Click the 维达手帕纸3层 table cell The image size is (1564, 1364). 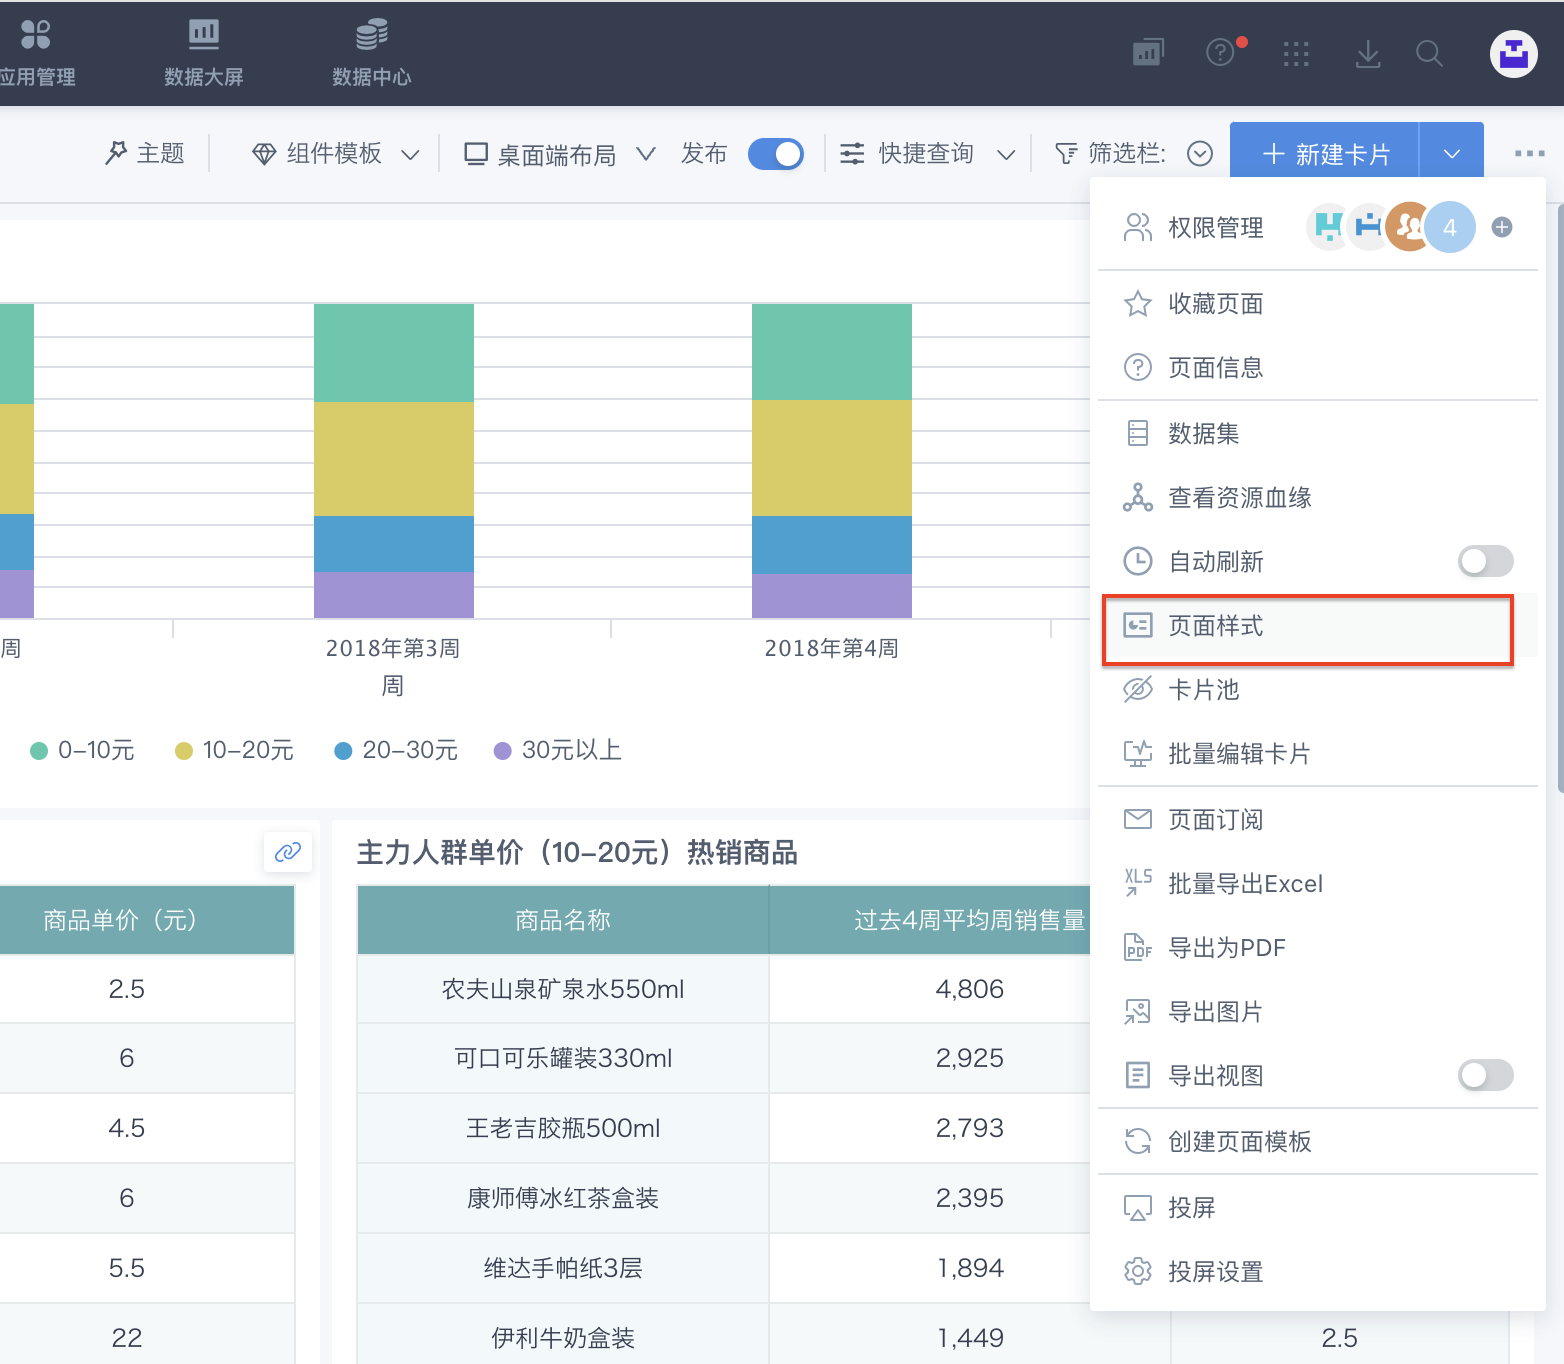coord(563,1268)
